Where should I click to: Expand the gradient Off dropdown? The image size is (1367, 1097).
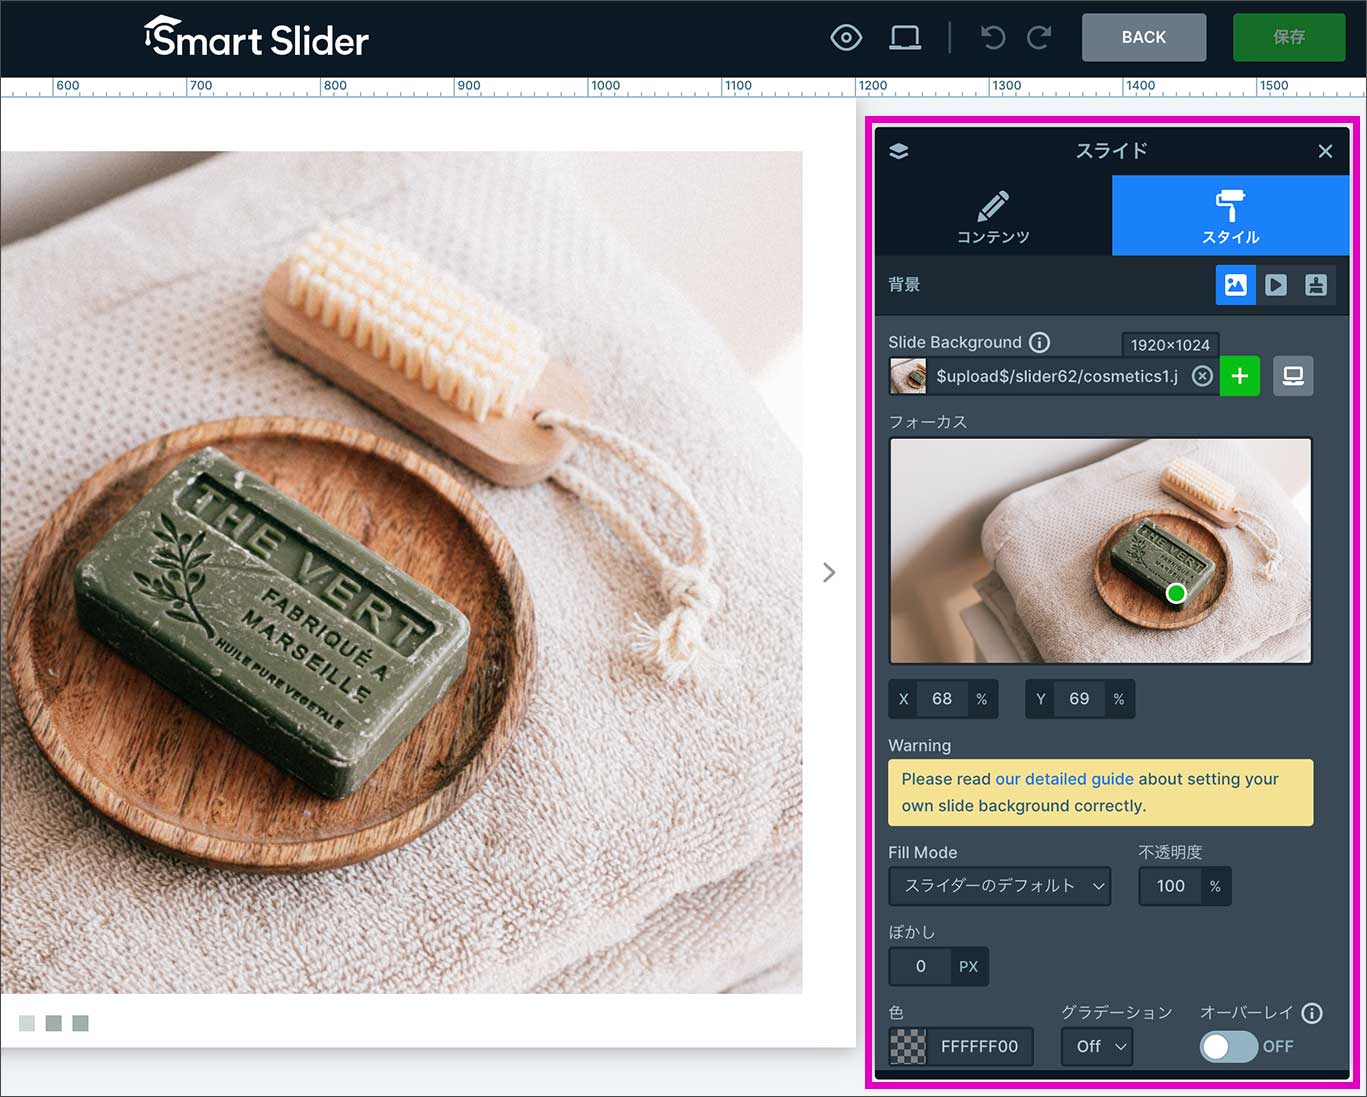[1097, 1046]
